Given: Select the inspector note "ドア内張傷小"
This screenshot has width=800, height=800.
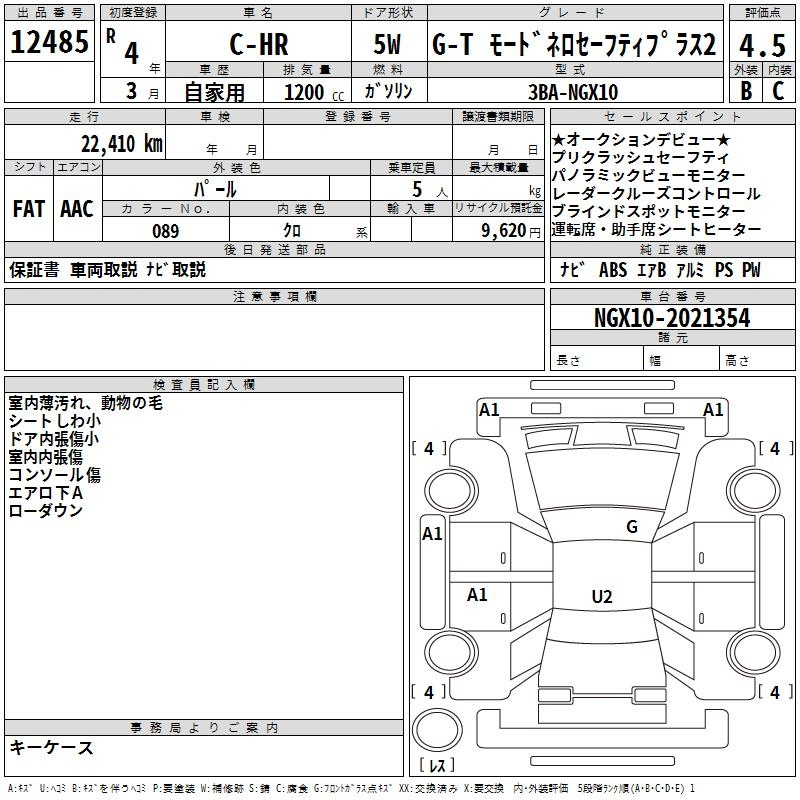Looking at the screenshot, I should pos(54,439).
